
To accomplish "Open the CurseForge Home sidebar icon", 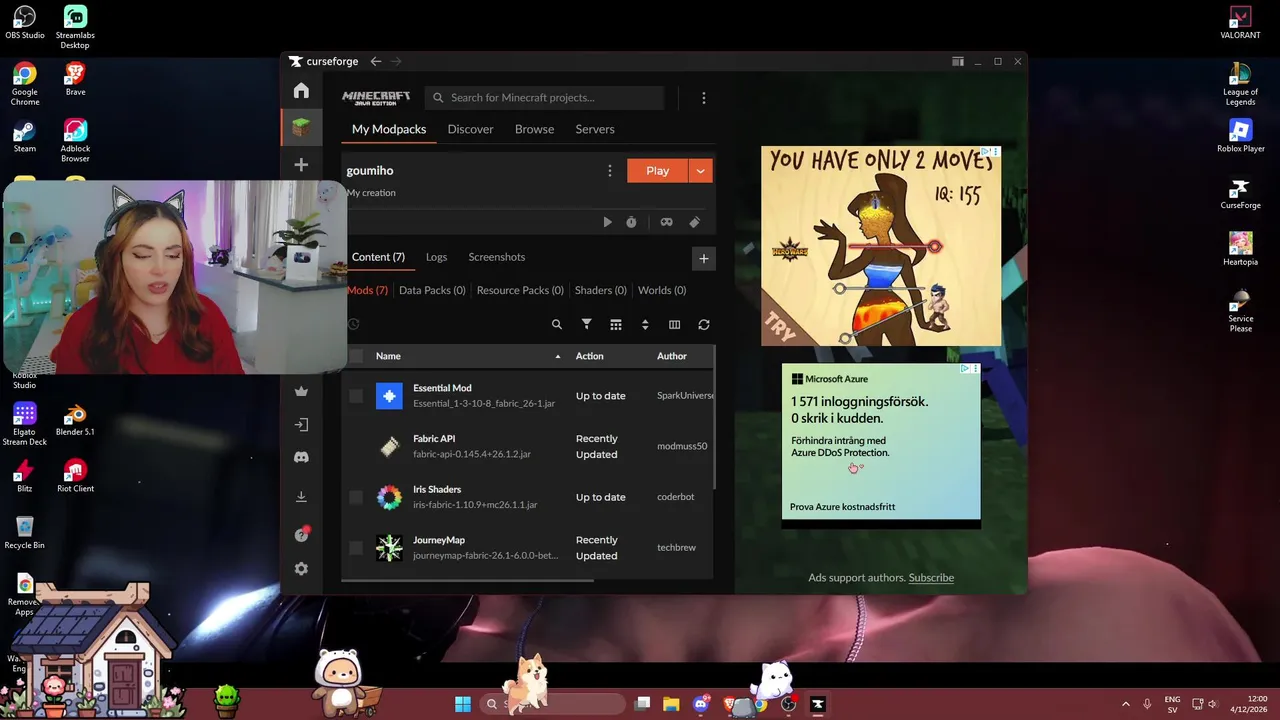I will (x=301, y=91).
